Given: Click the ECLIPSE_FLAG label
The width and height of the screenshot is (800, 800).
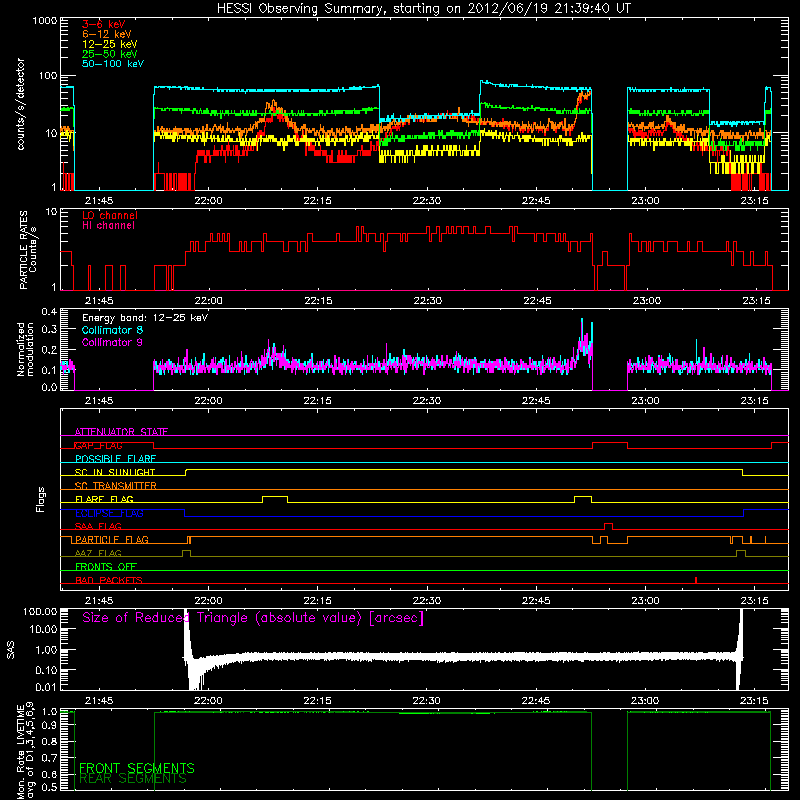Looking at the screenshot, I should [x=109, y=513].
